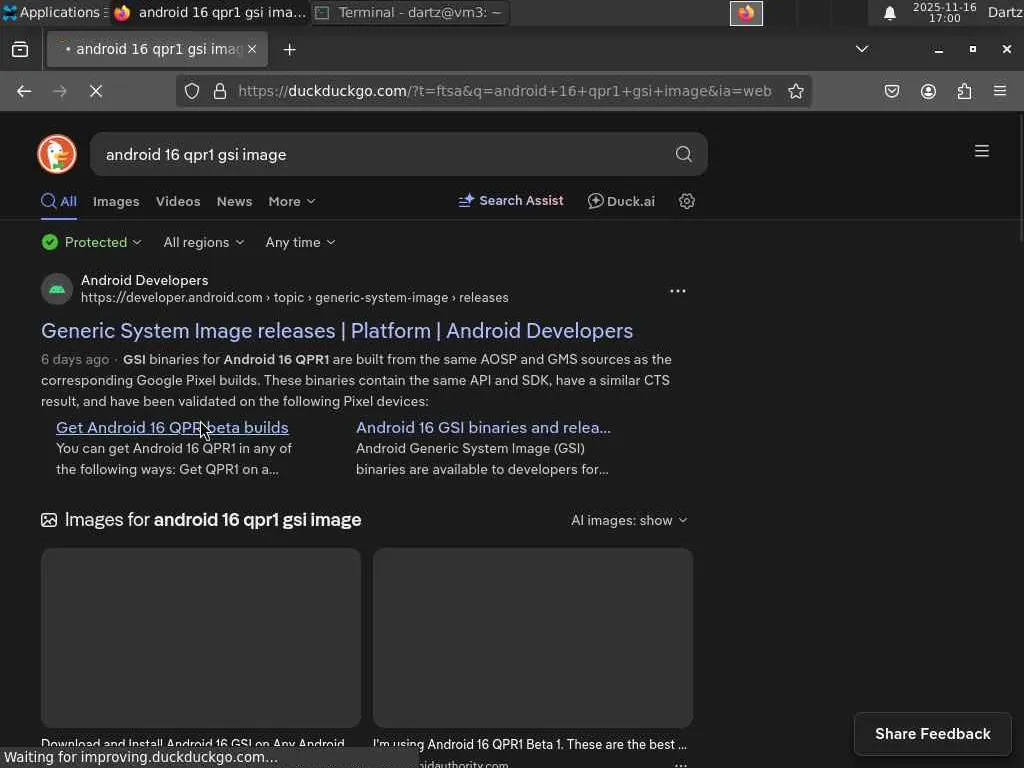Image resolution: width=1024 pixels, height=768 pixels.
Task: Open Android 16 GSI binaries and relea... link
Action: 483,427
